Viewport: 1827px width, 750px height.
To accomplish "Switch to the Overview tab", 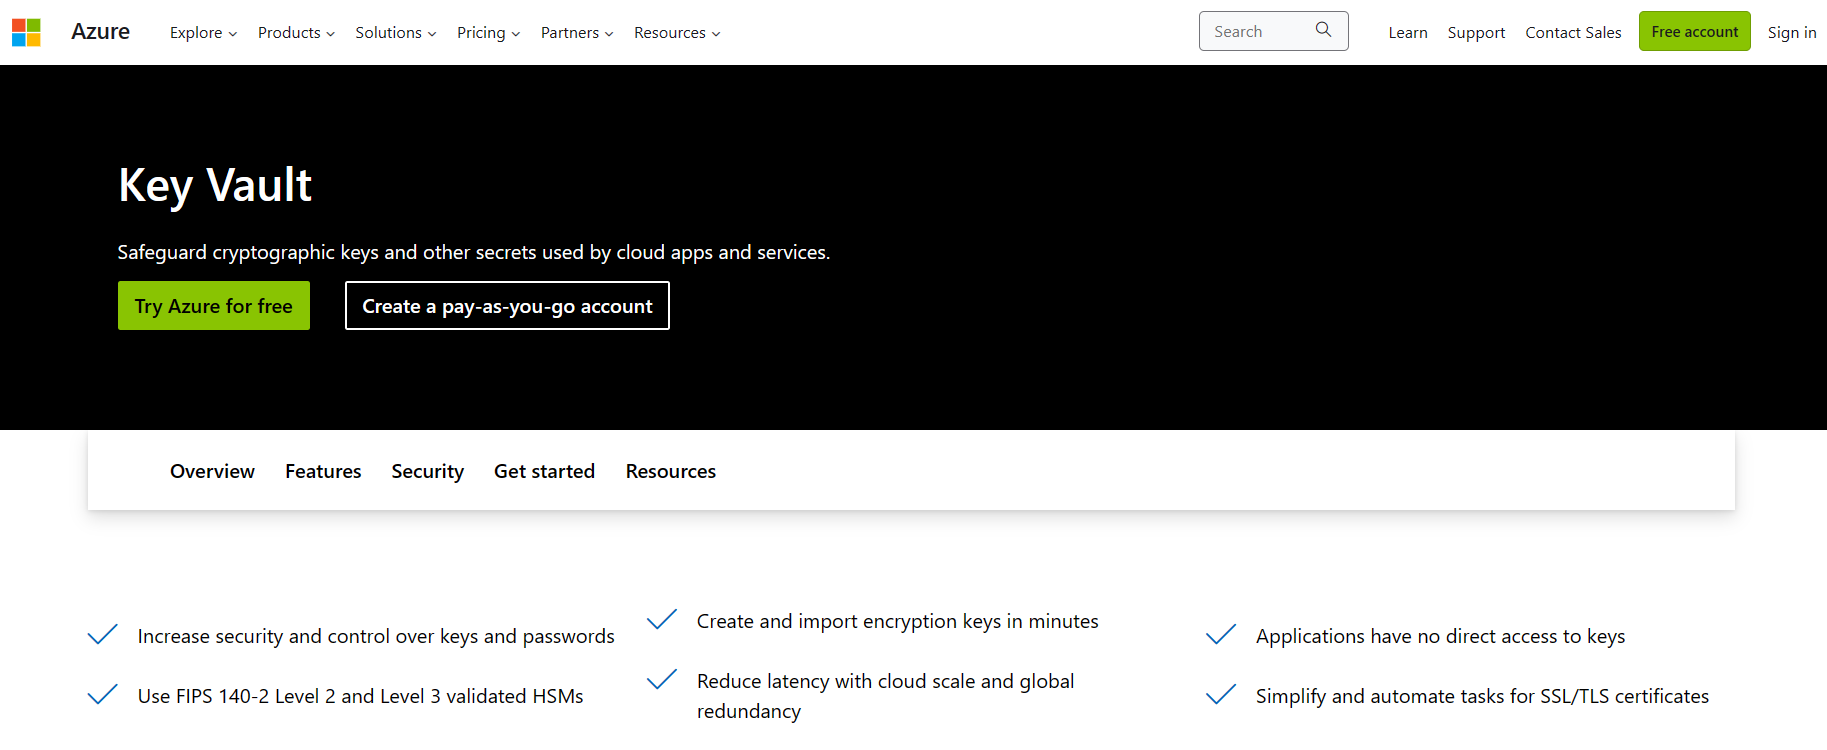I will point(212,471).
